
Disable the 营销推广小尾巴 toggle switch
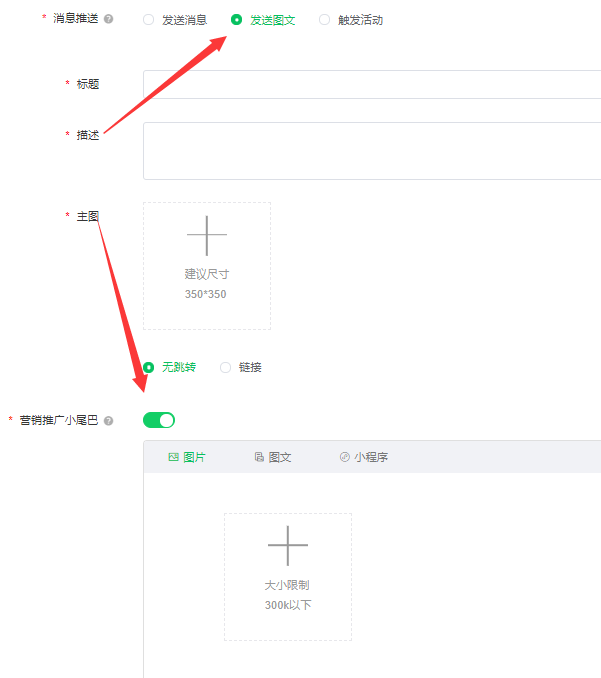click(159, 420)
